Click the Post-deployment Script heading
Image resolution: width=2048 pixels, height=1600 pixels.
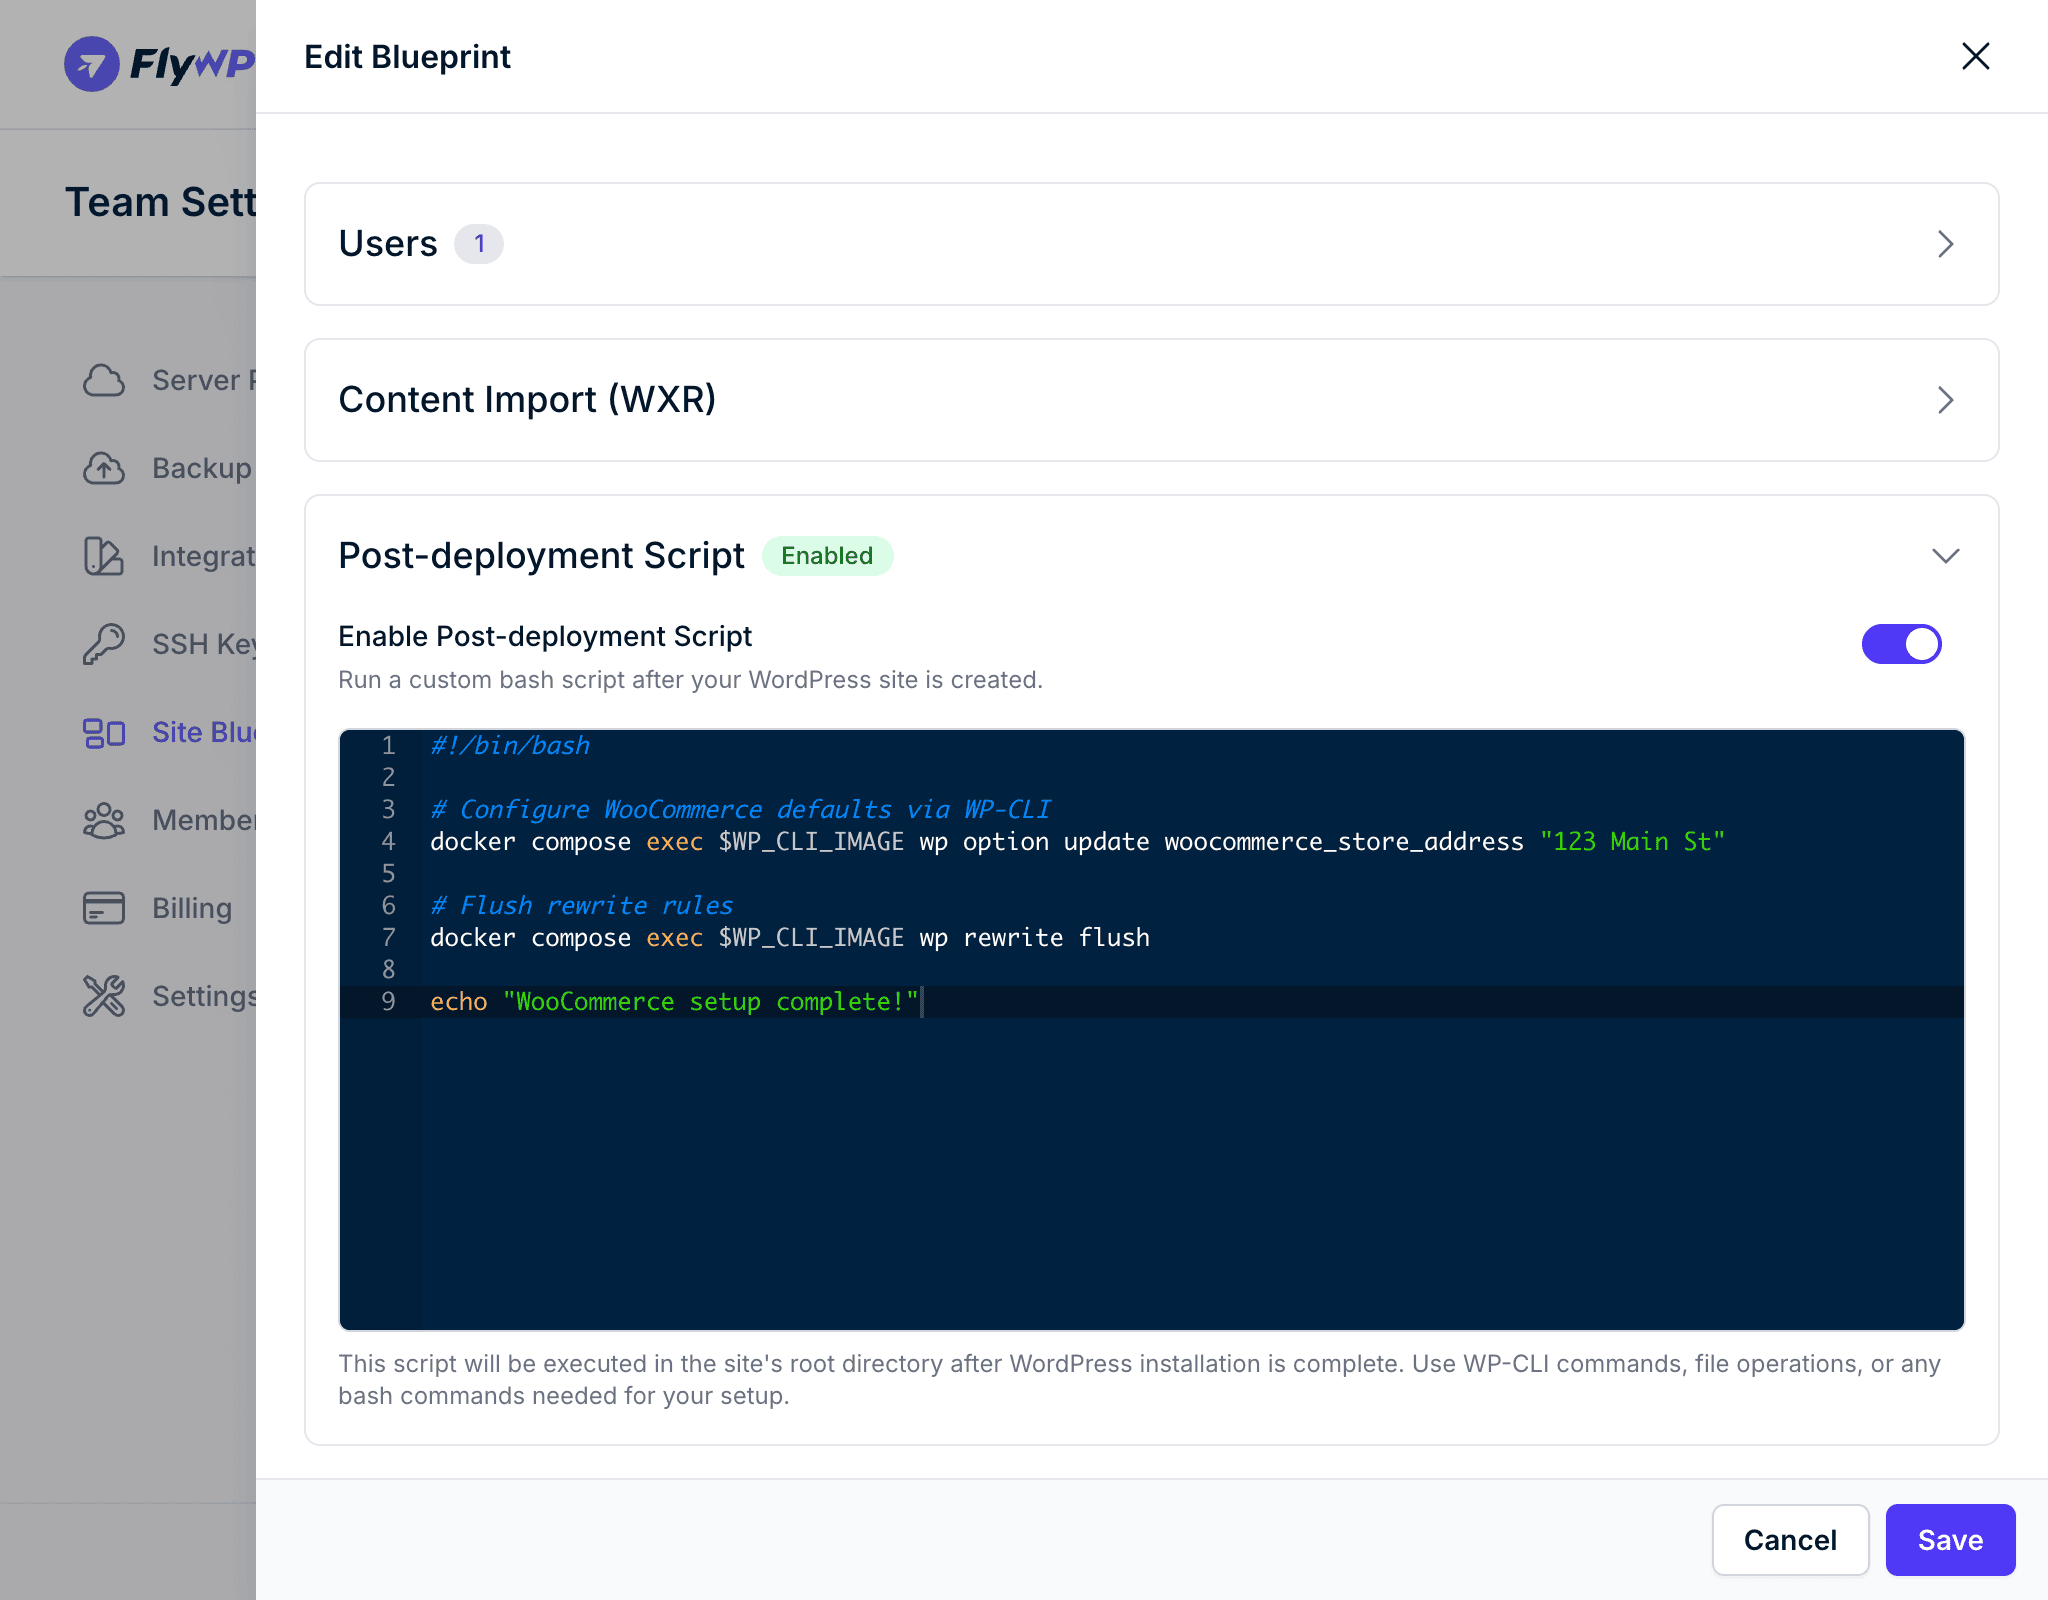coord(541,556)
